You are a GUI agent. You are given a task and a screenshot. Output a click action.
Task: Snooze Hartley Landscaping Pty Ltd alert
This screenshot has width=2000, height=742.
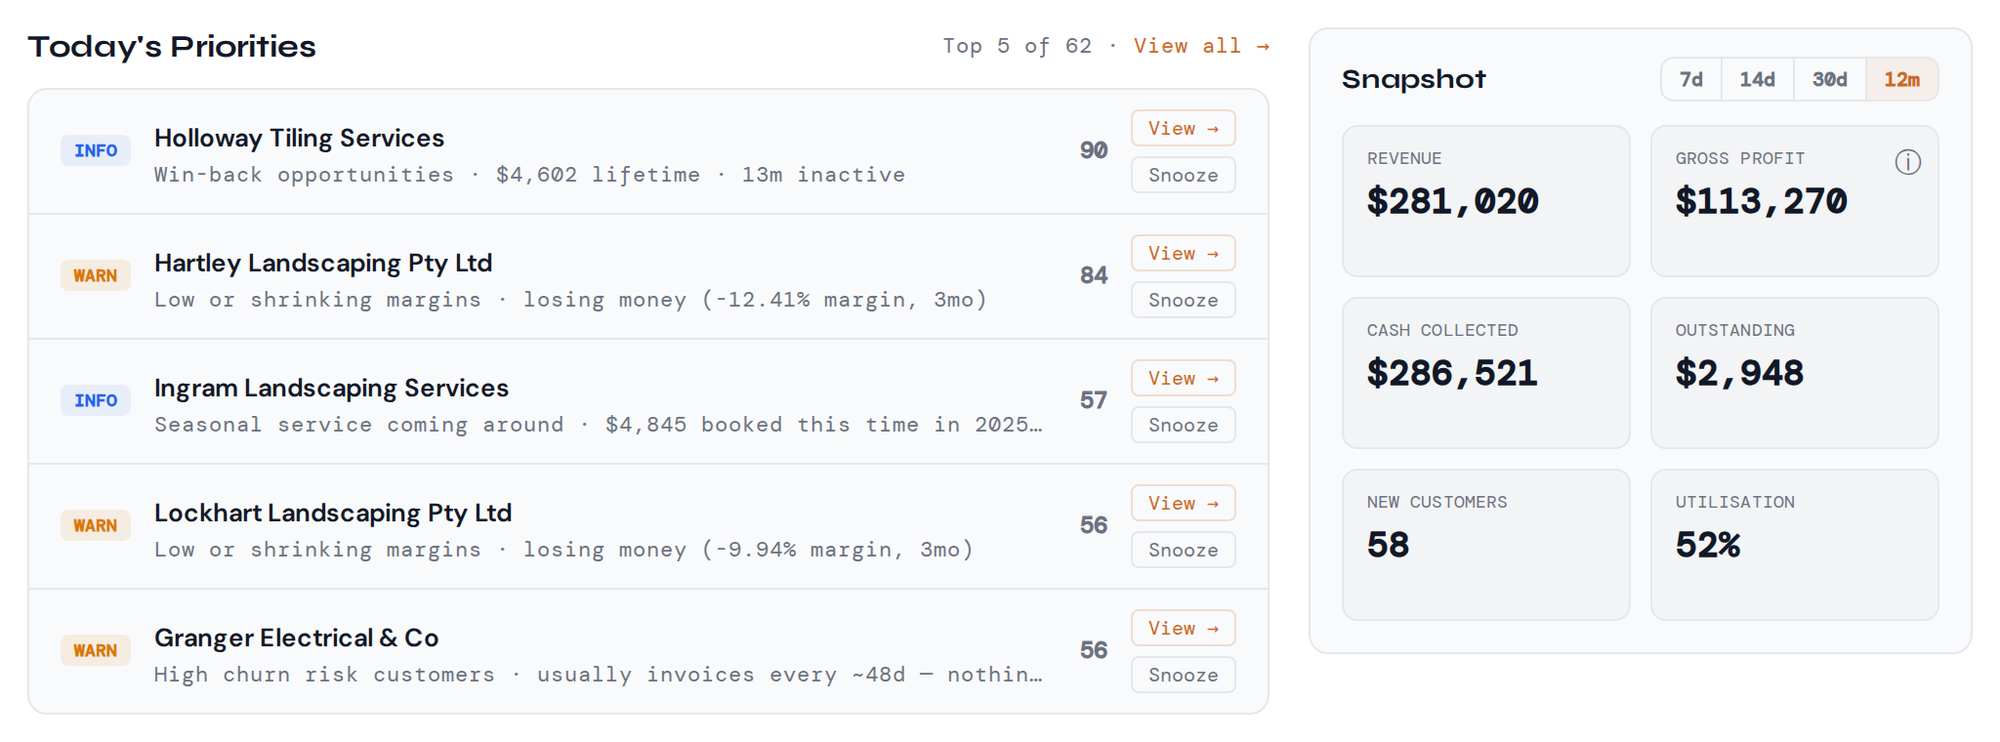click(1183, 300)
